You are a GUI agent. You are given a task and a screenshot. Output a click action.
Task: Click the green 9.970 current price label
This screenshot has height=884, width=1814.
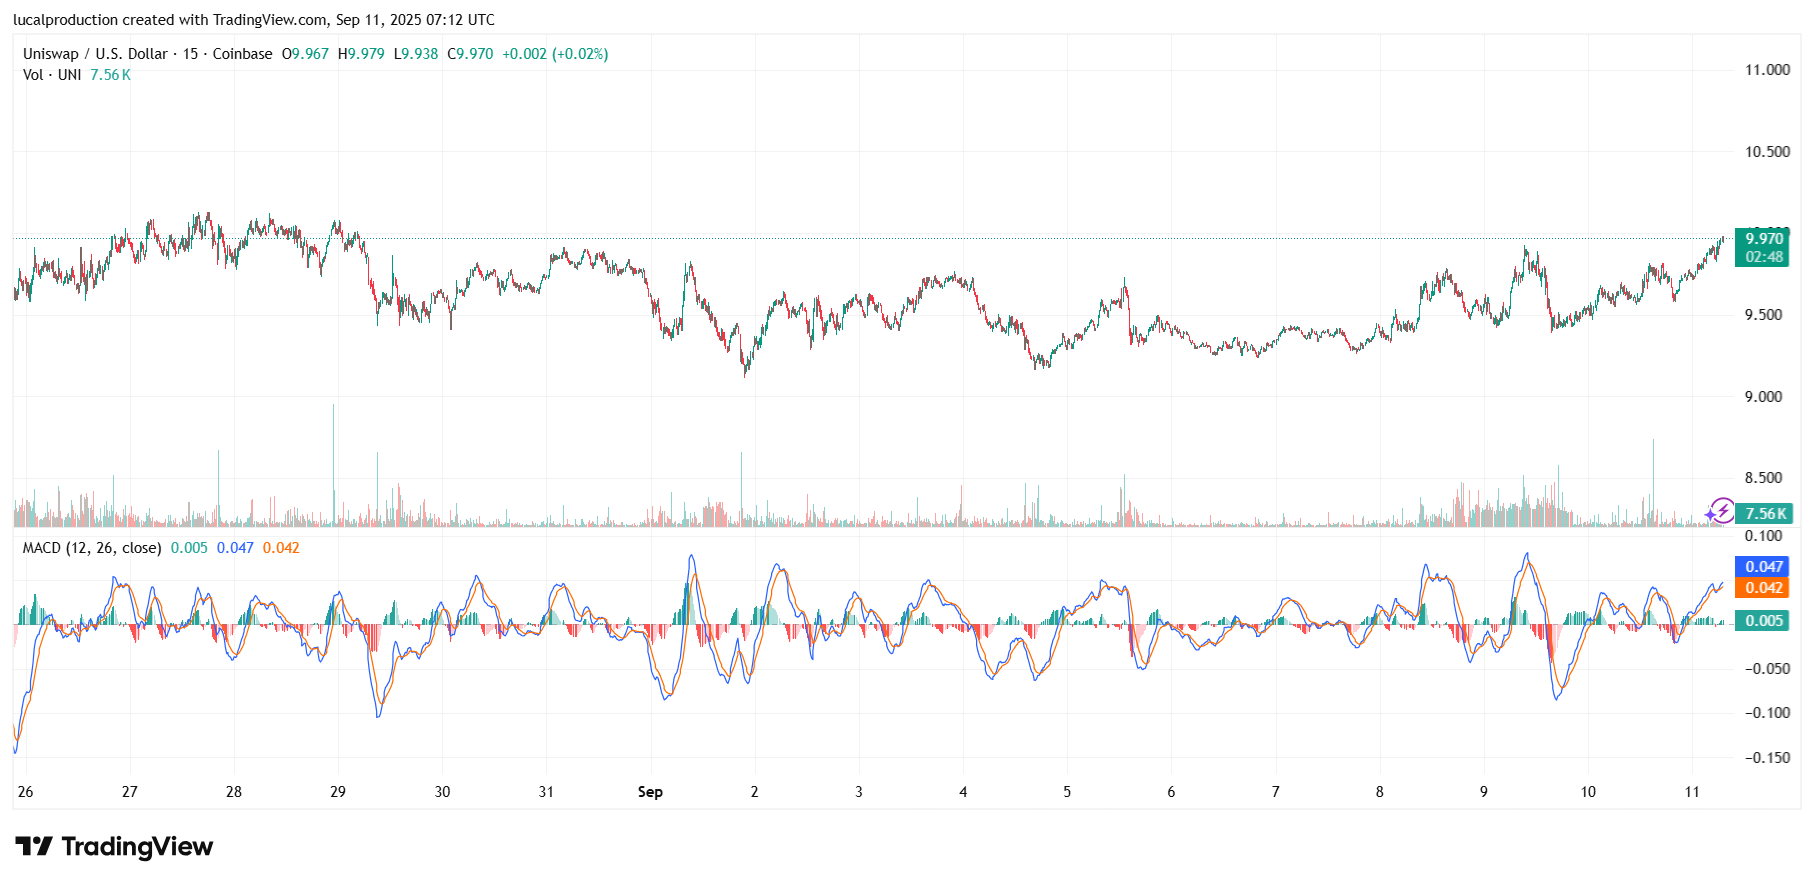click(1764, 239)
